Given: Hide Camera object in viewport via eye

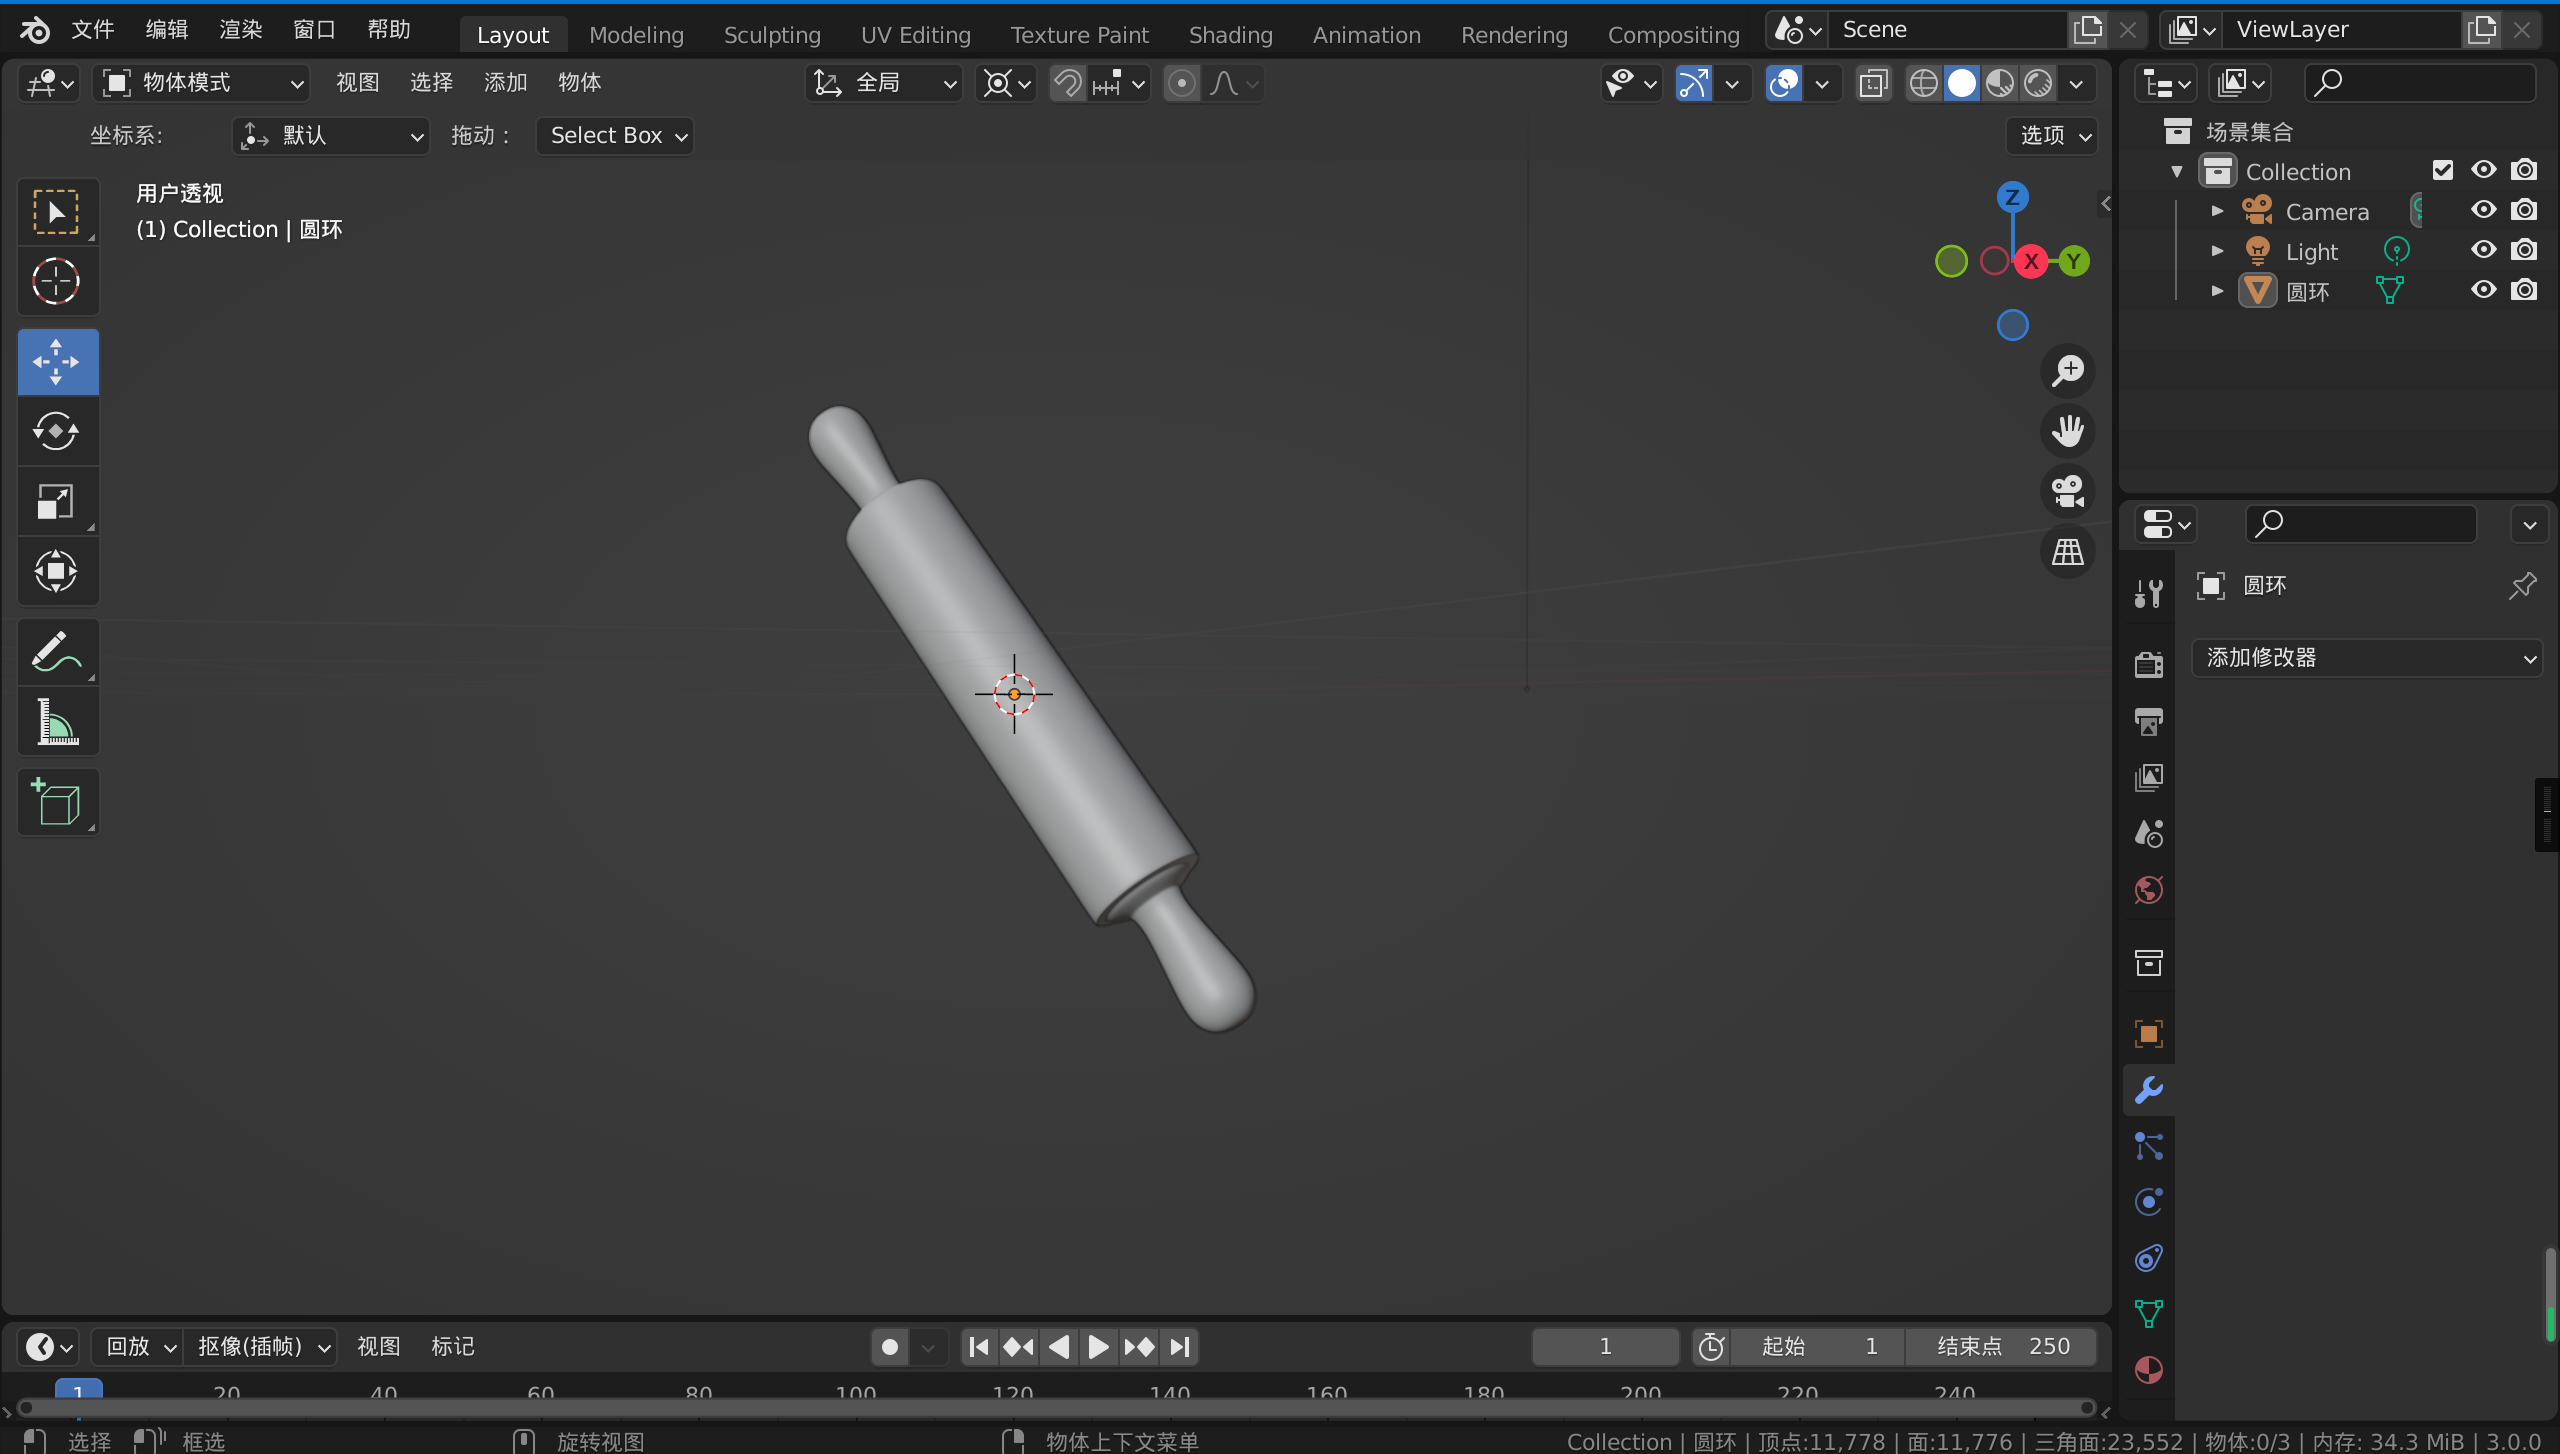Looking at the screenshot, I should click(x=2483, y=210).
